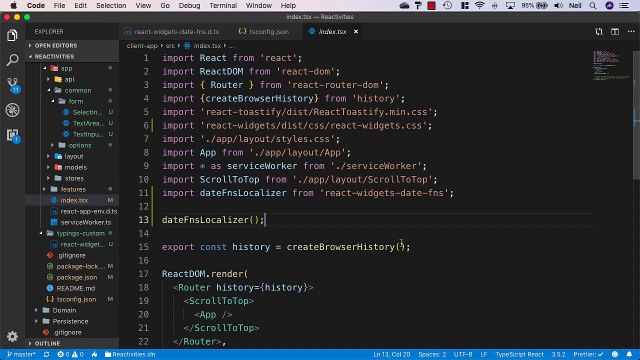The width and height of the screenshot is (640, 360).
Task: Click Prettier status indicator
Action: 588,354
